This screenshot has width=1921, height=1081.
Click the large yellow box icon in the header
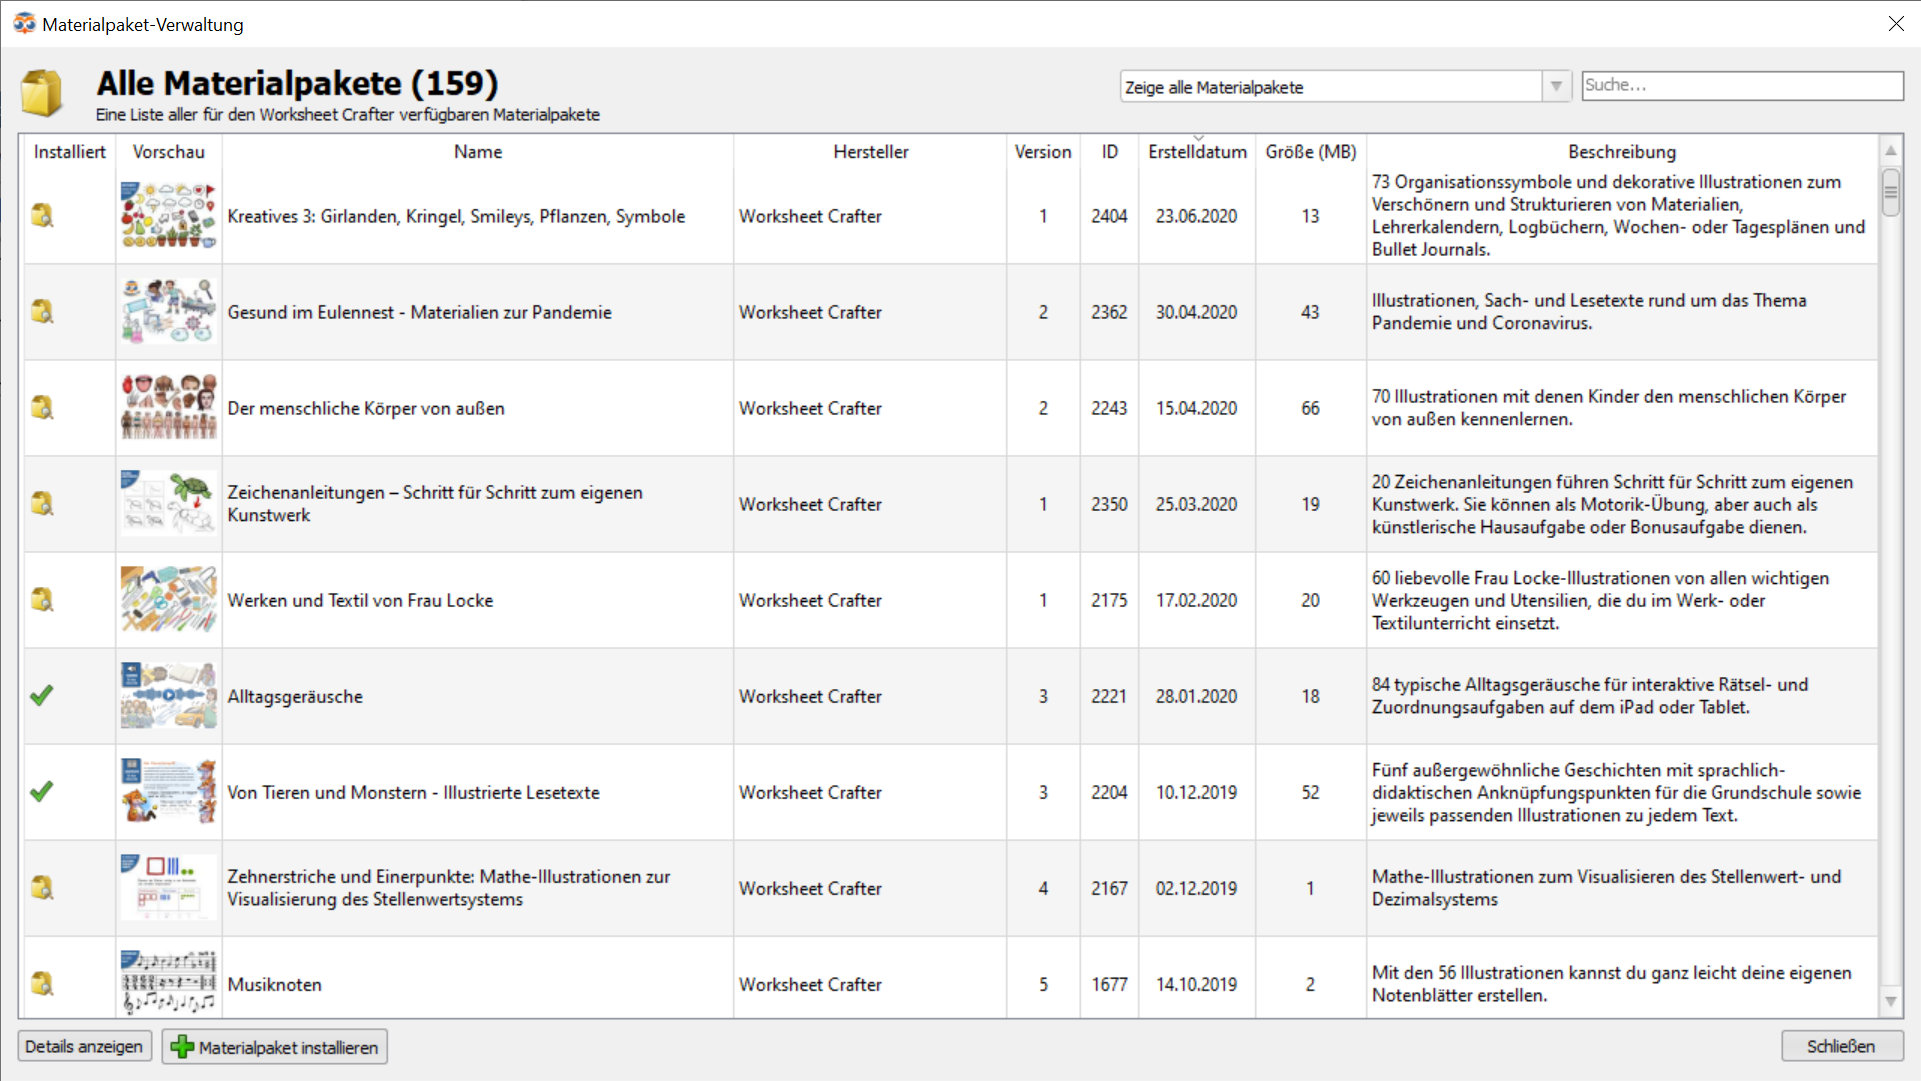(42, 94)
